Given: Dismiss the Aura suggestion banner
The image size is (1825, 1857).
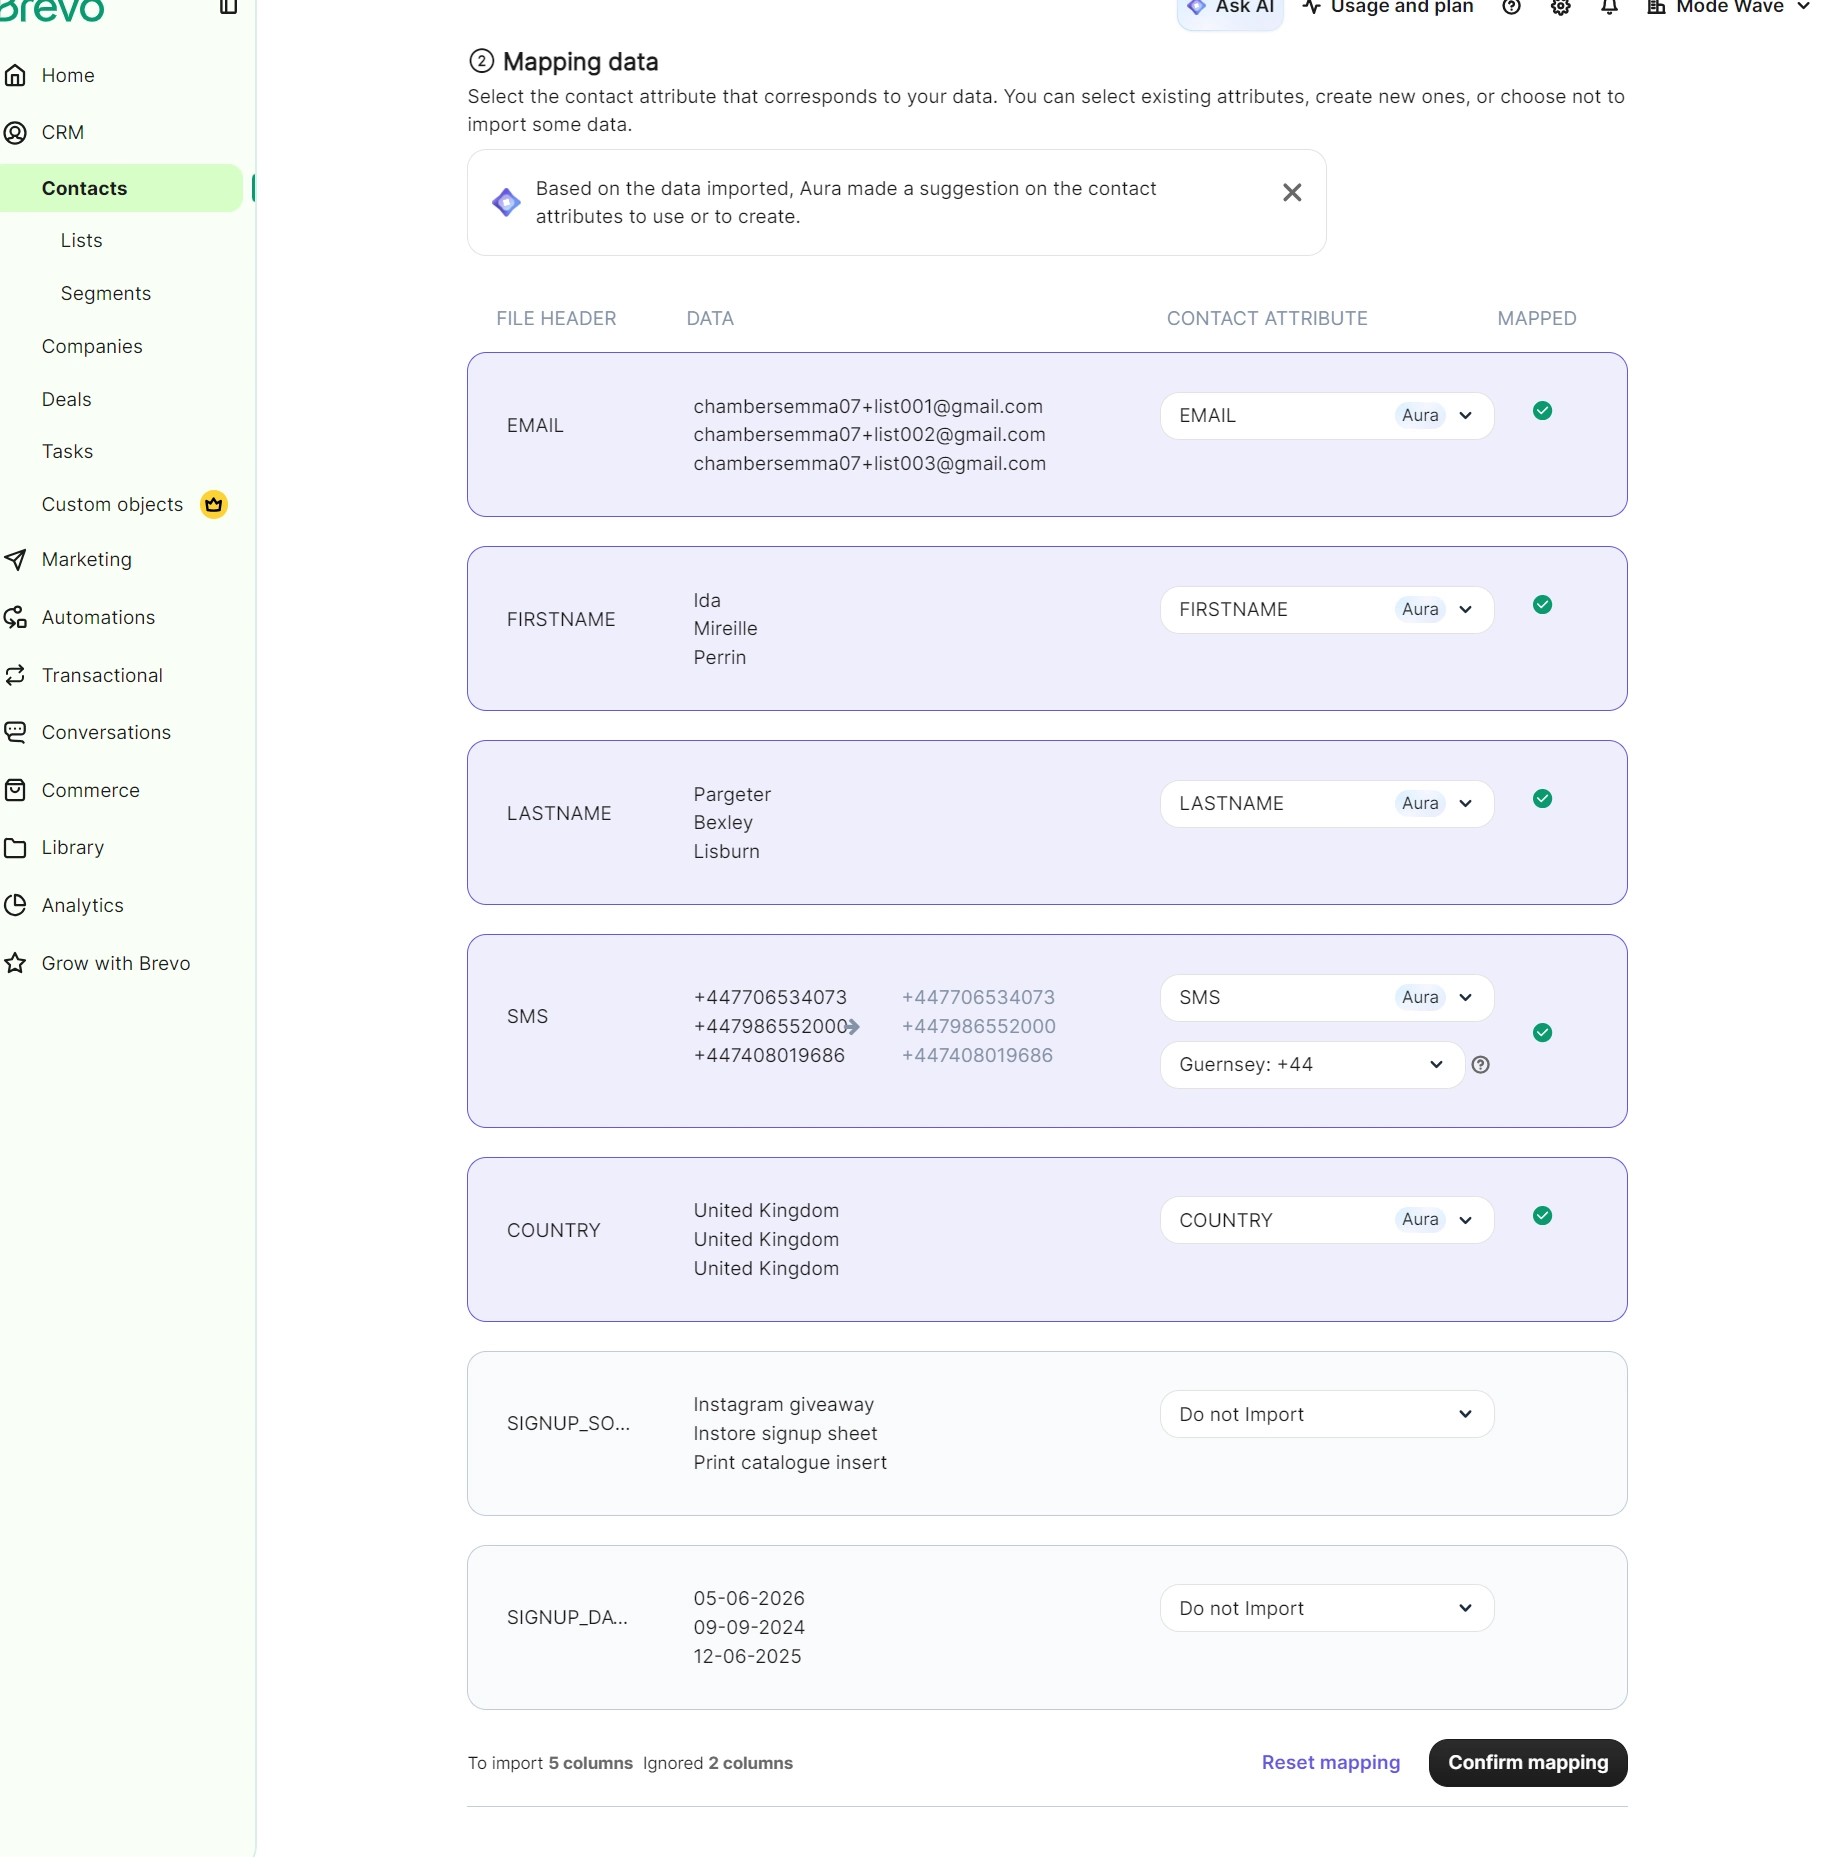Looking at the screenshot, I should point(1292,192).
